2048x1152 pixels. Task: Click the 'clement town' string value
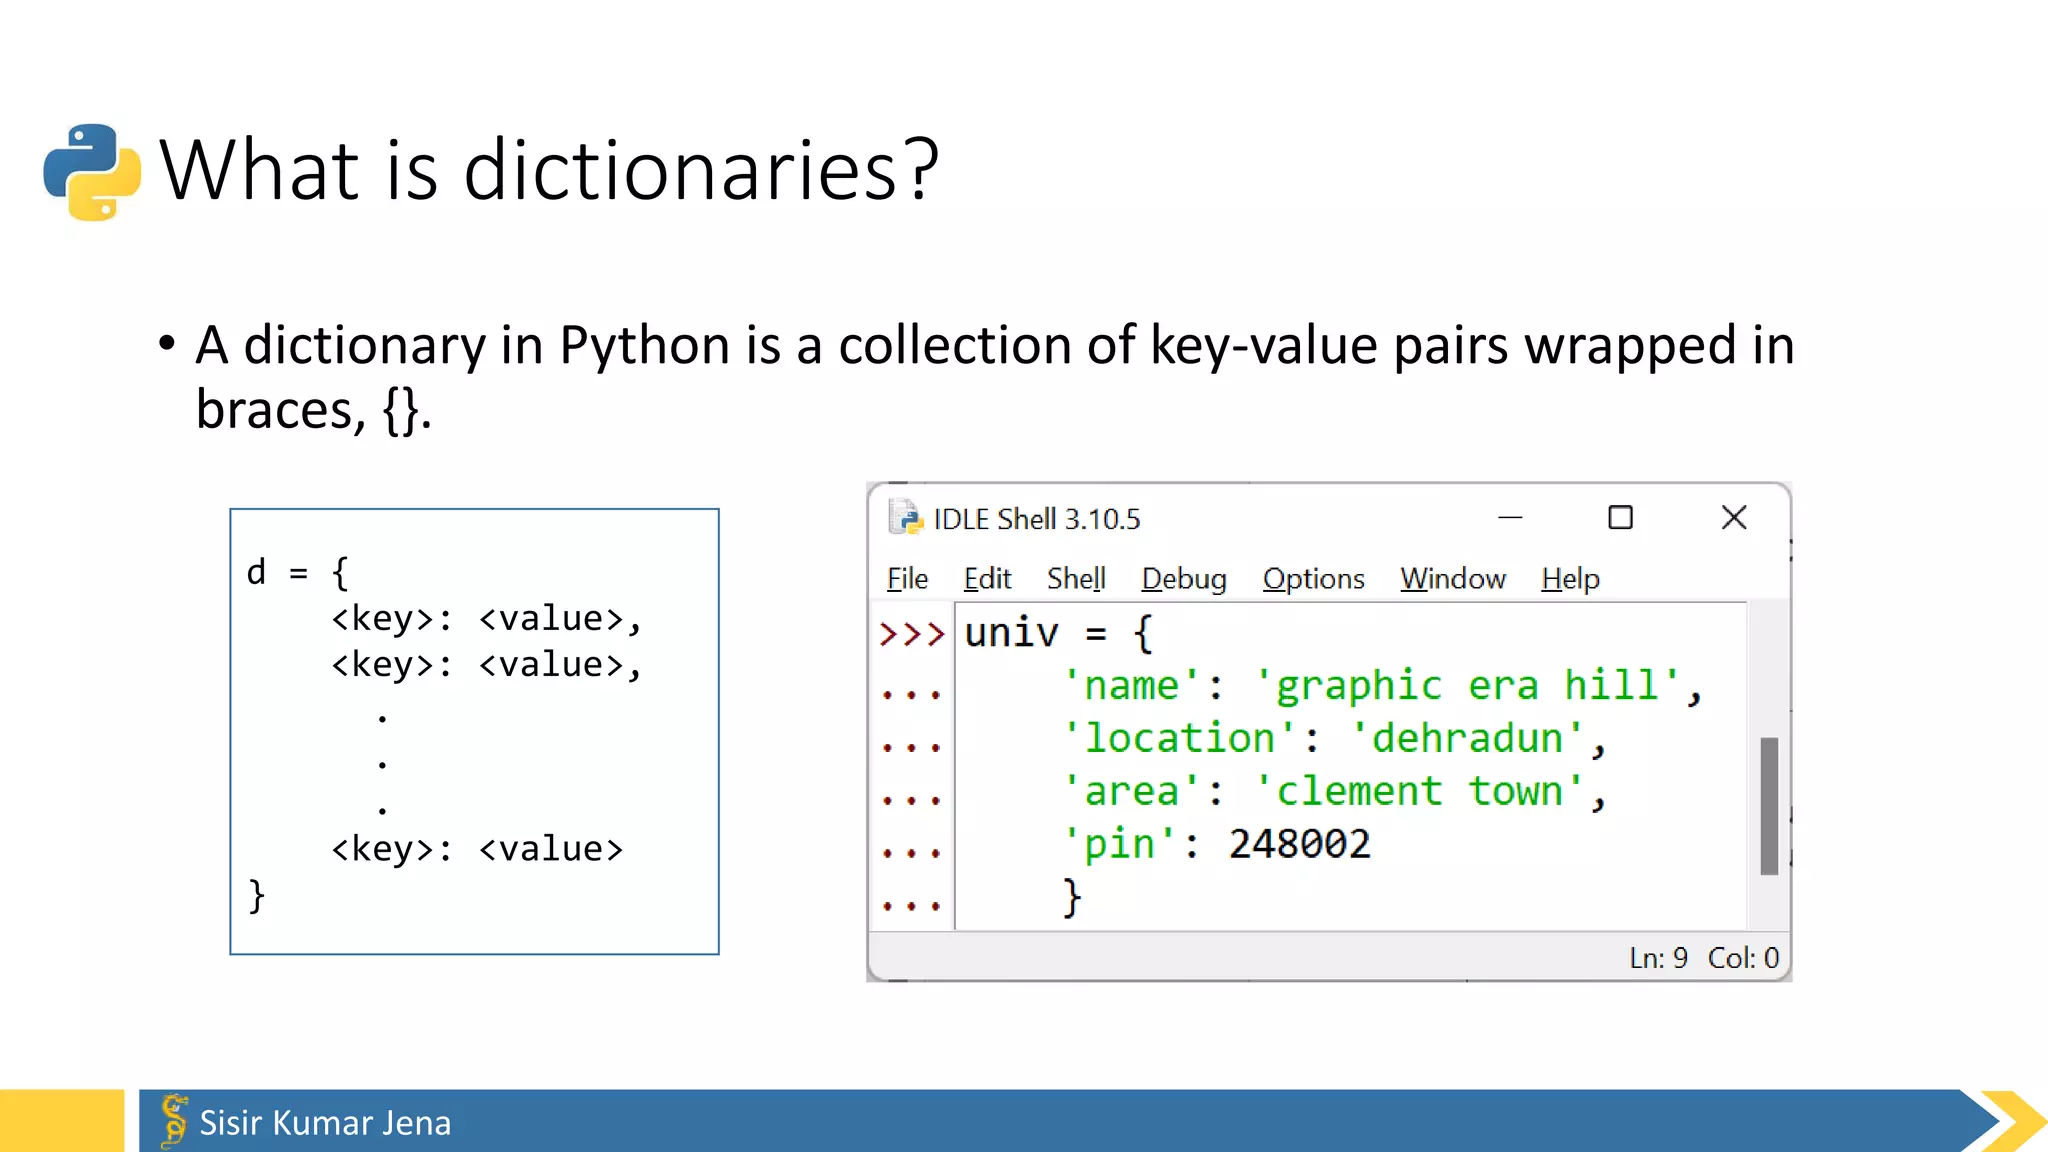pos(1419,791)
